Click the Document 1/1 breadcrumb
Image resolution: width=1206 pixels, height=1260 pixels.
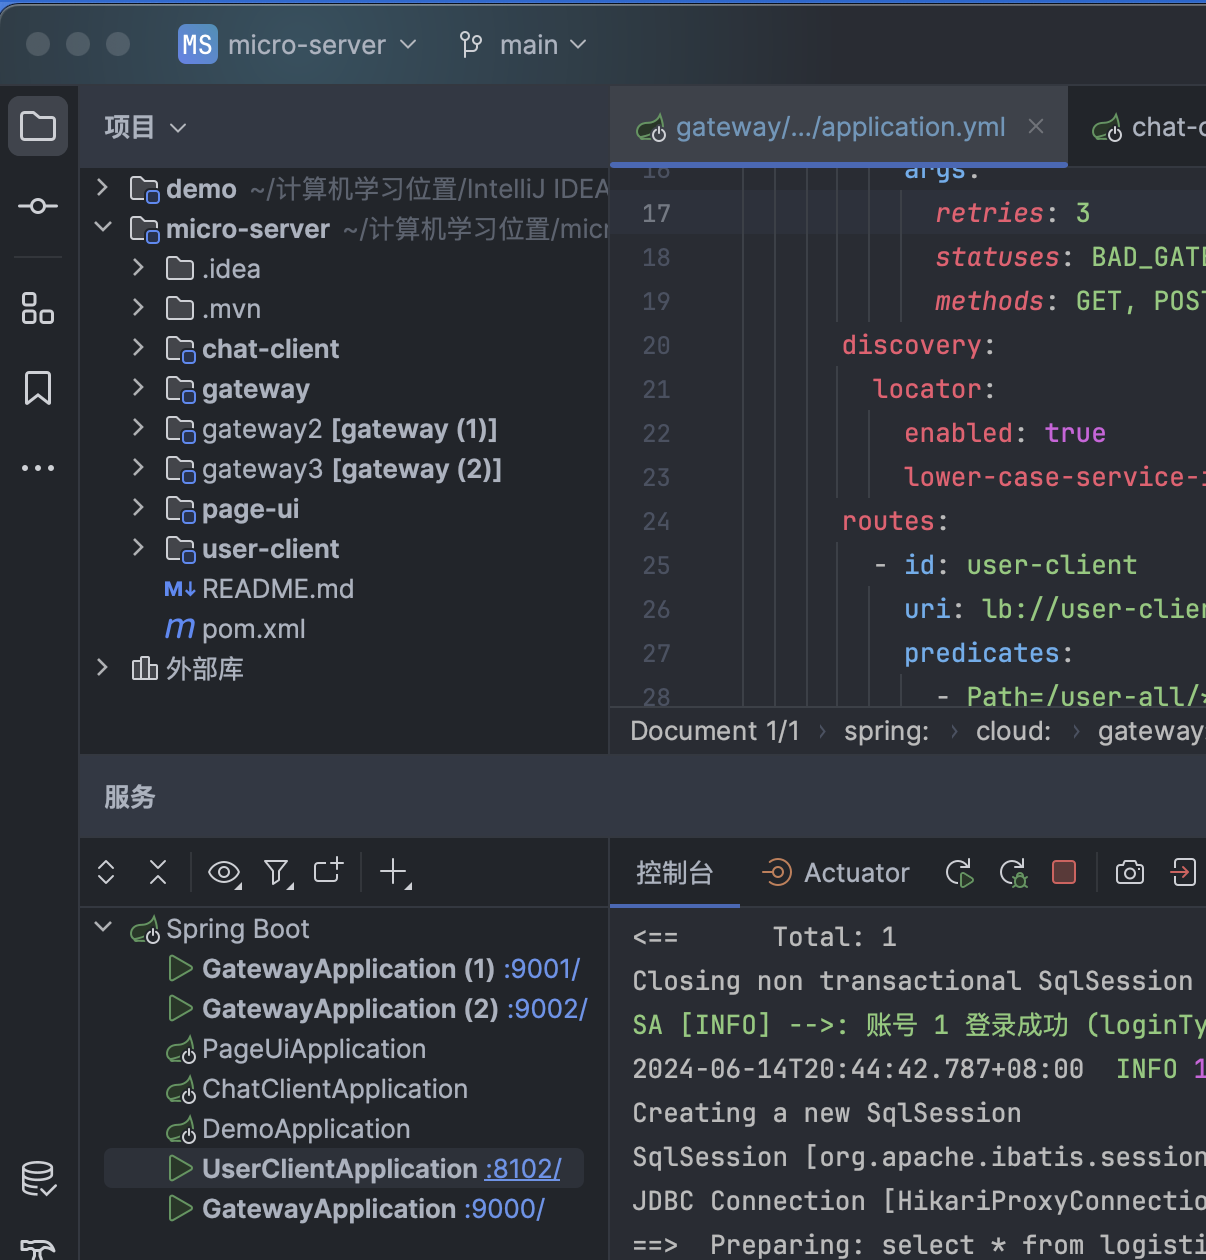coord(715,731)
